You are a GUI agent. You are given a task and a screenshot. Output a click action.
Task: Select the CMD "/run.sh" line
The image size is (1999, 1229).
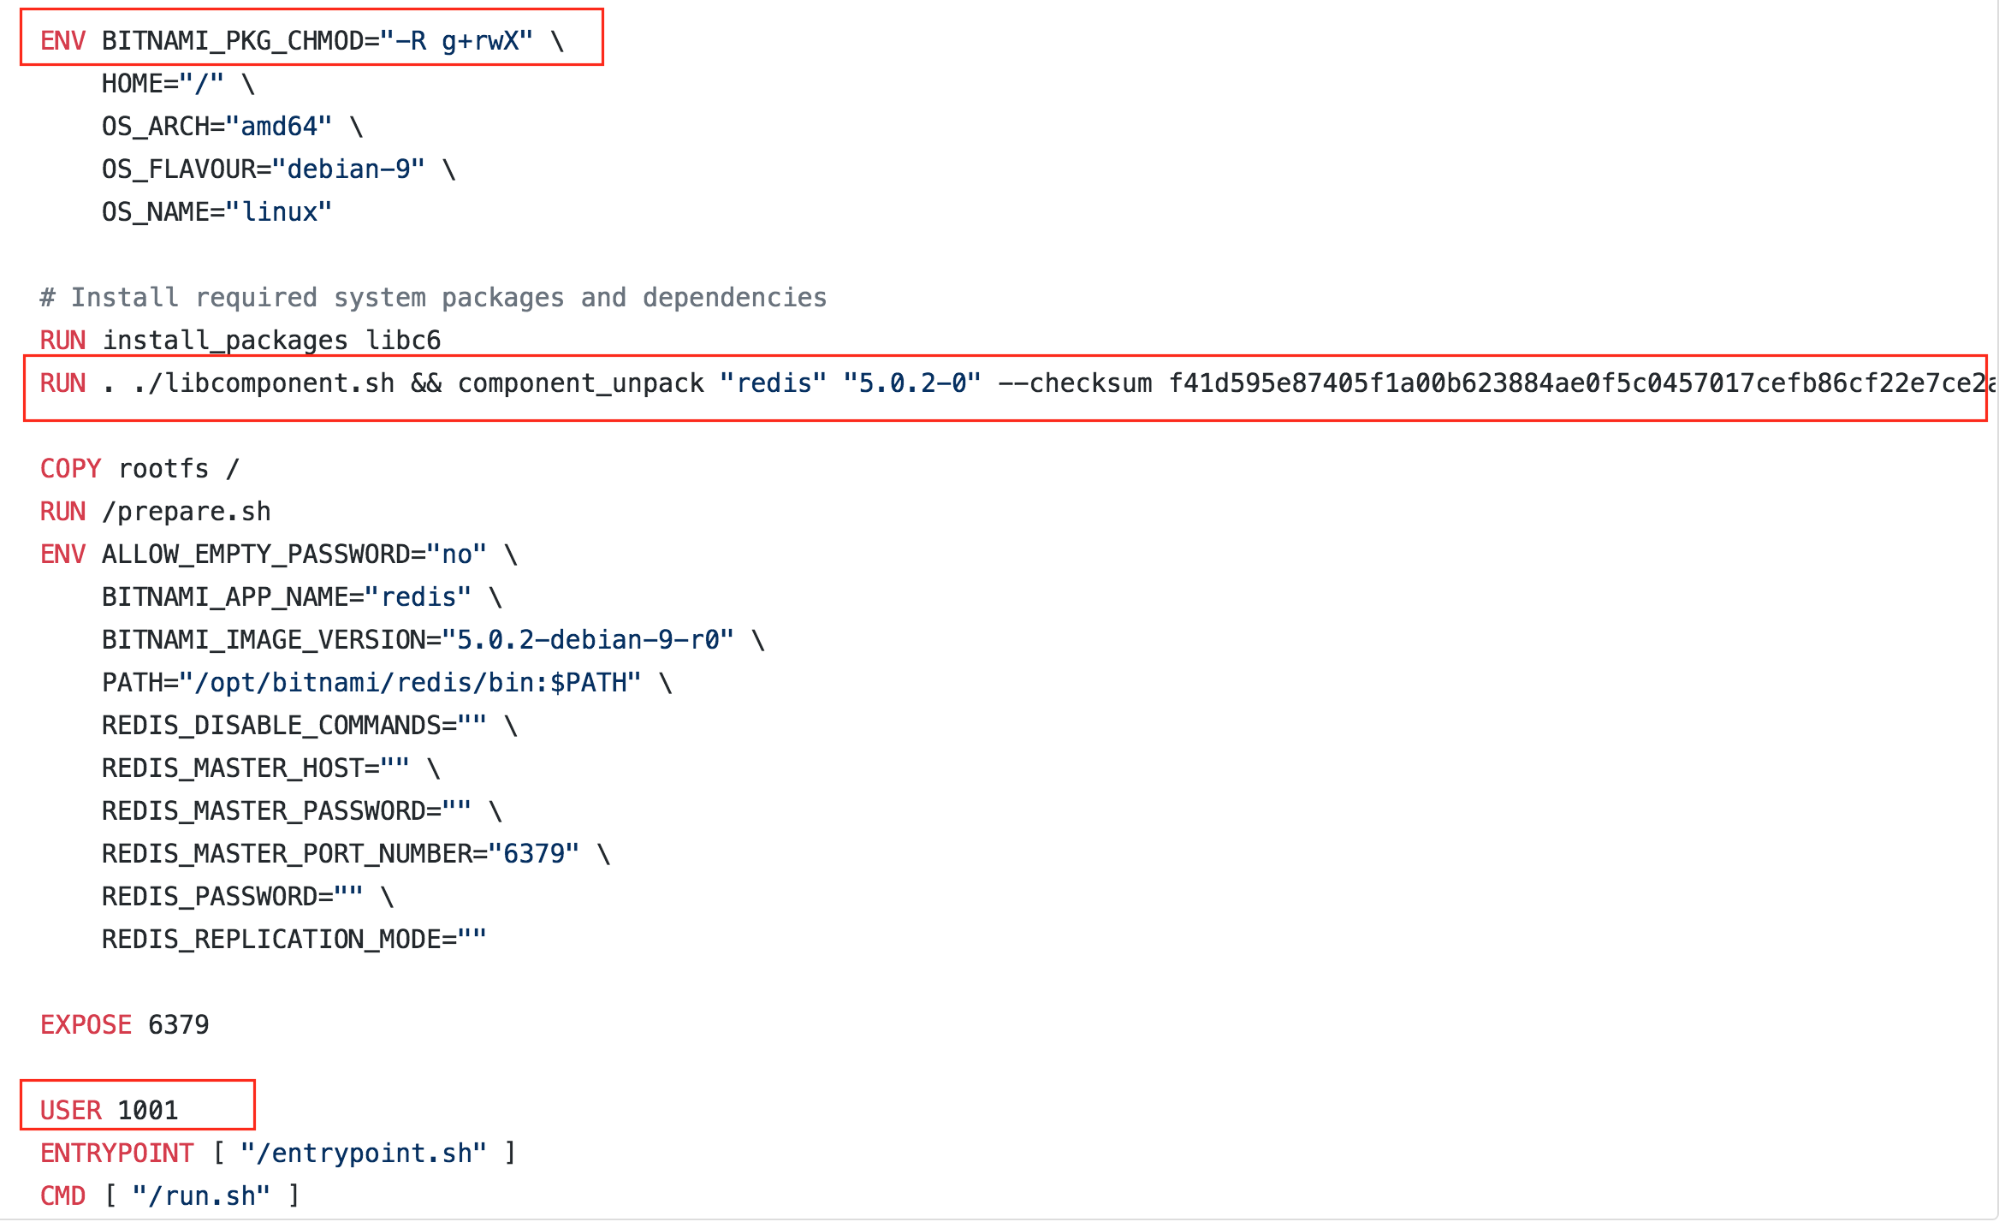click(x=170, y=1196)
